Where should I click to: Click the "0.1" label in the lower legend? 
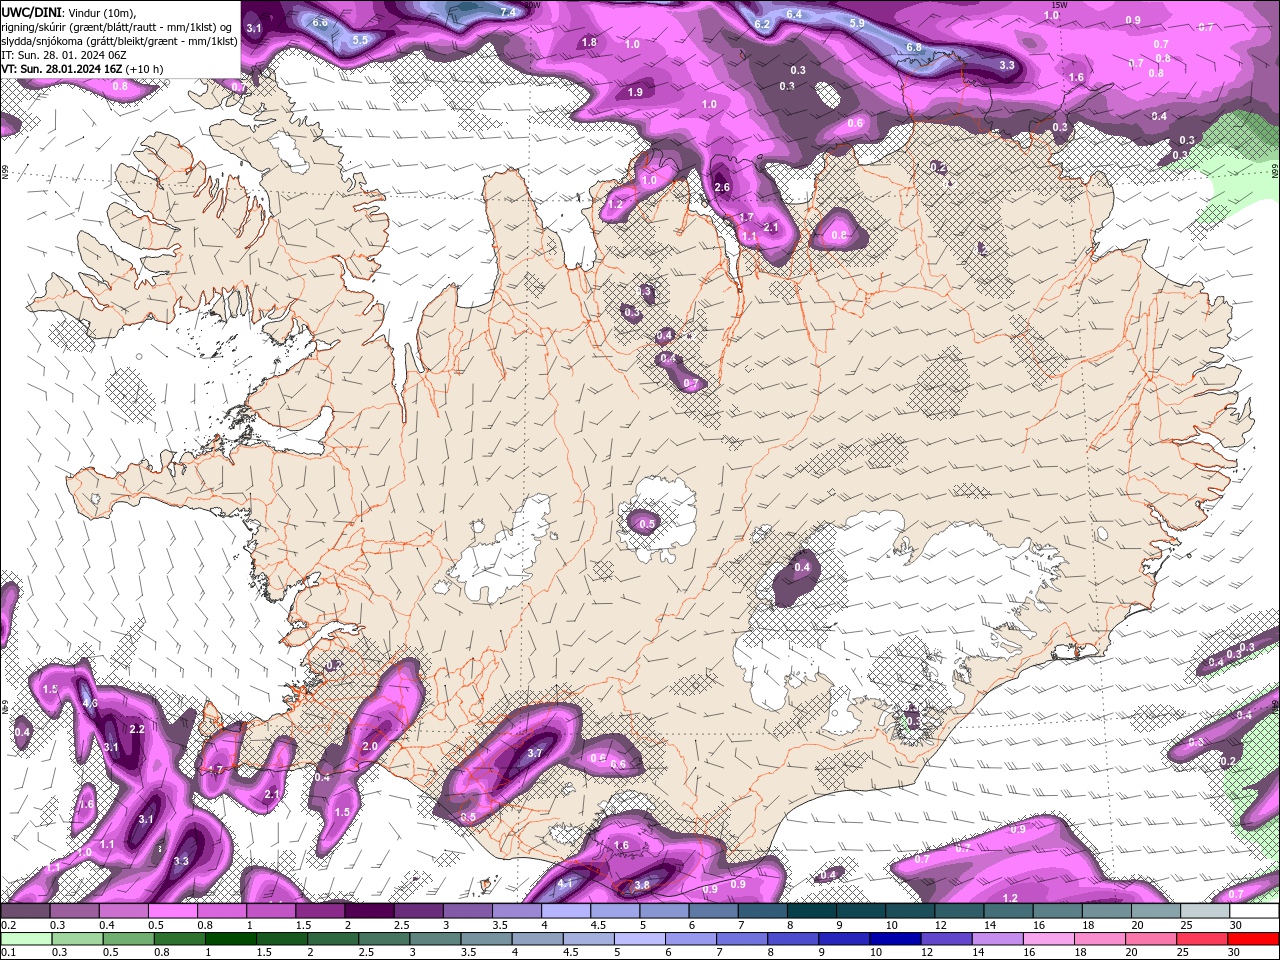pos(8,952)
